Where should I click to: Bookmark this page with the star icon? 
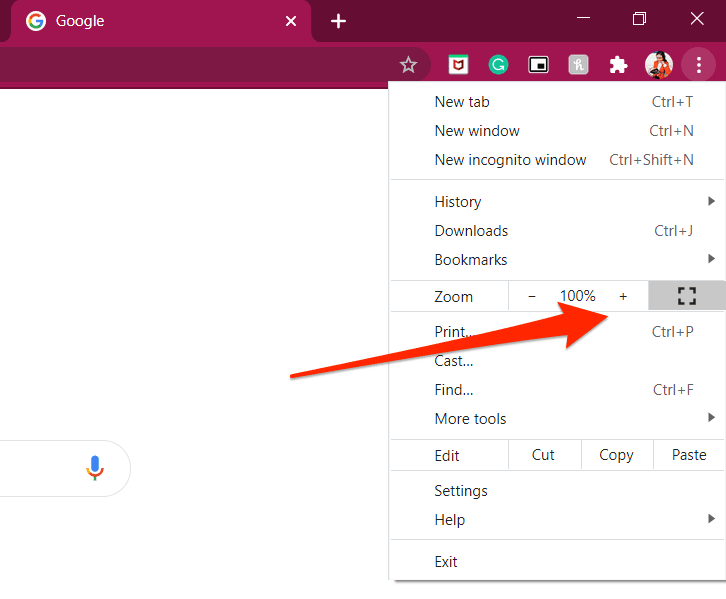408,65
